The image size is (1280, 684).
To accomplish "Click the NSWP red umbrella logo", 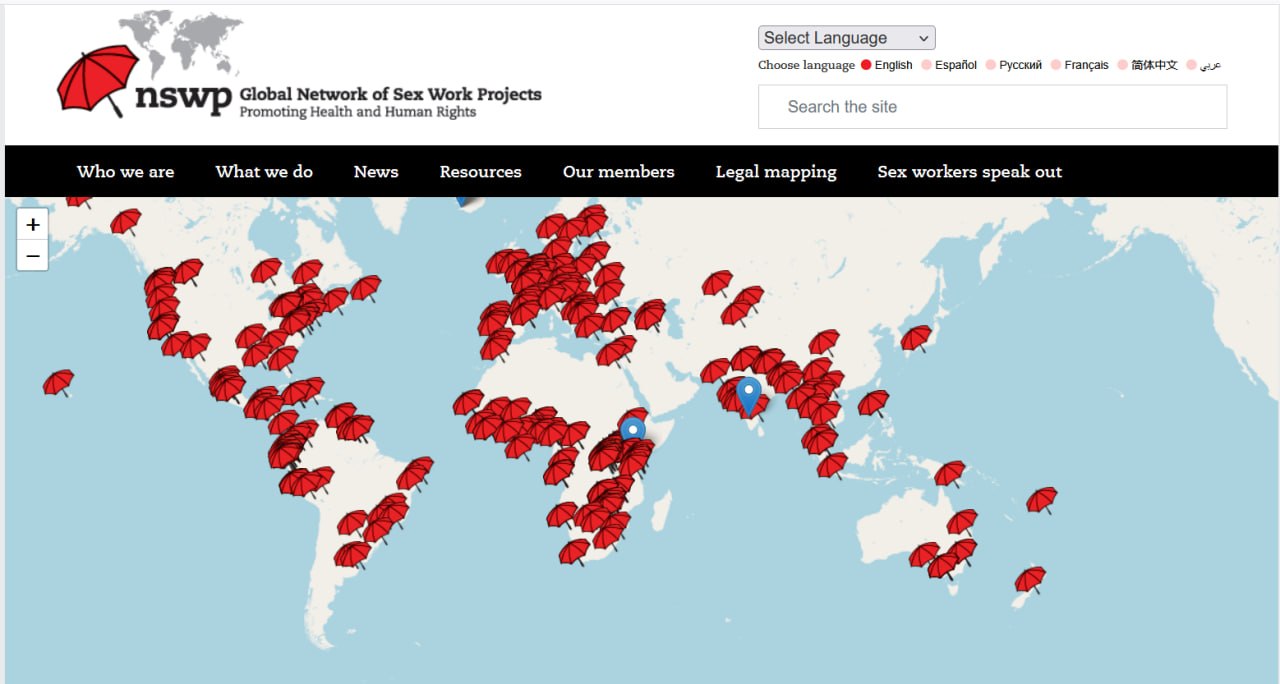I will click(98, 80).
